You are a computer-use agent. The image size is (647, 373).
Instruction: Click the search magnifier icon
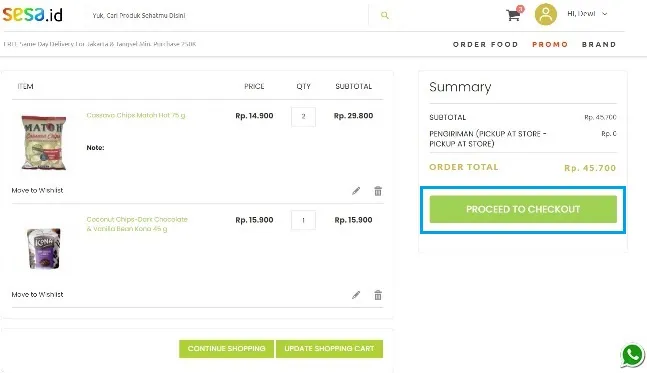click(x=385, y=15)
